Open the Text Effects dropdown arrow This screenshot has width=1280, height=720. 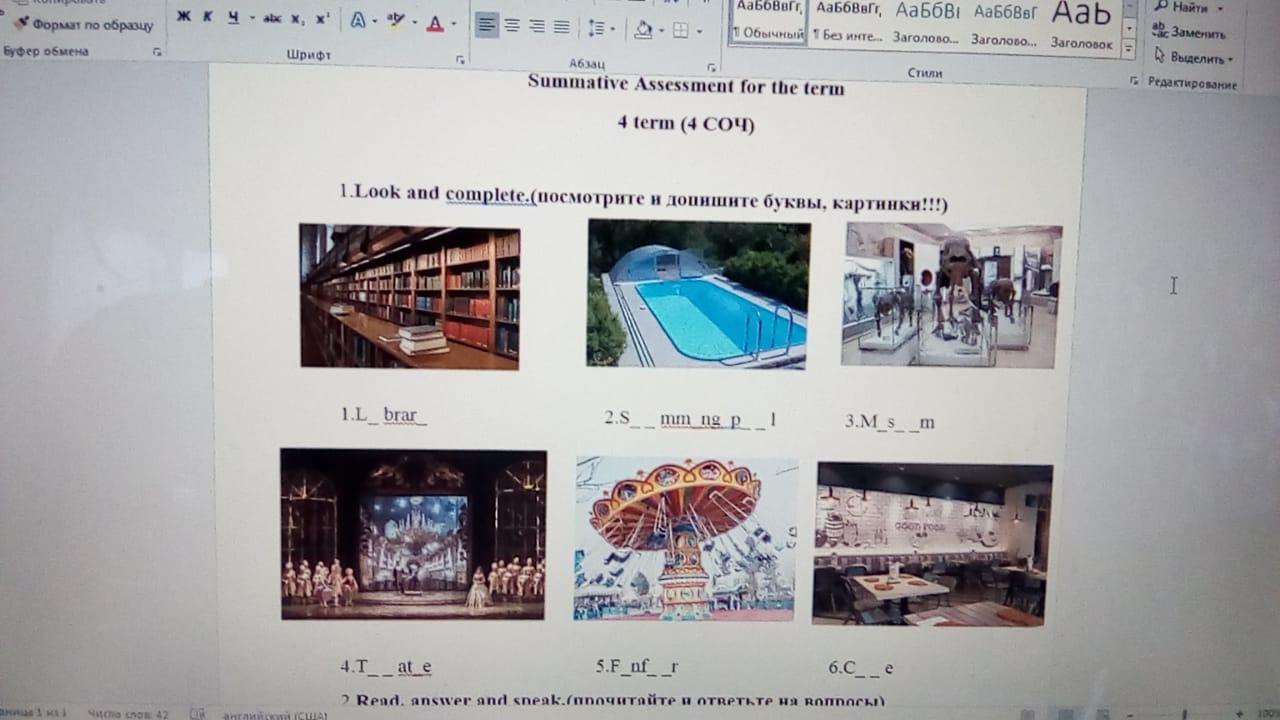coord(374,22)
